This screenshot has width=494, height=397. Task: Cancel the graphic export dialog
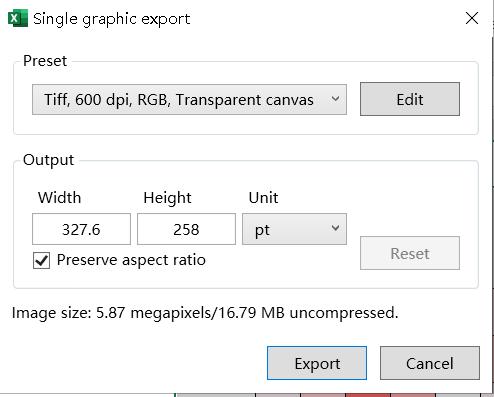[x=430, y=363]
